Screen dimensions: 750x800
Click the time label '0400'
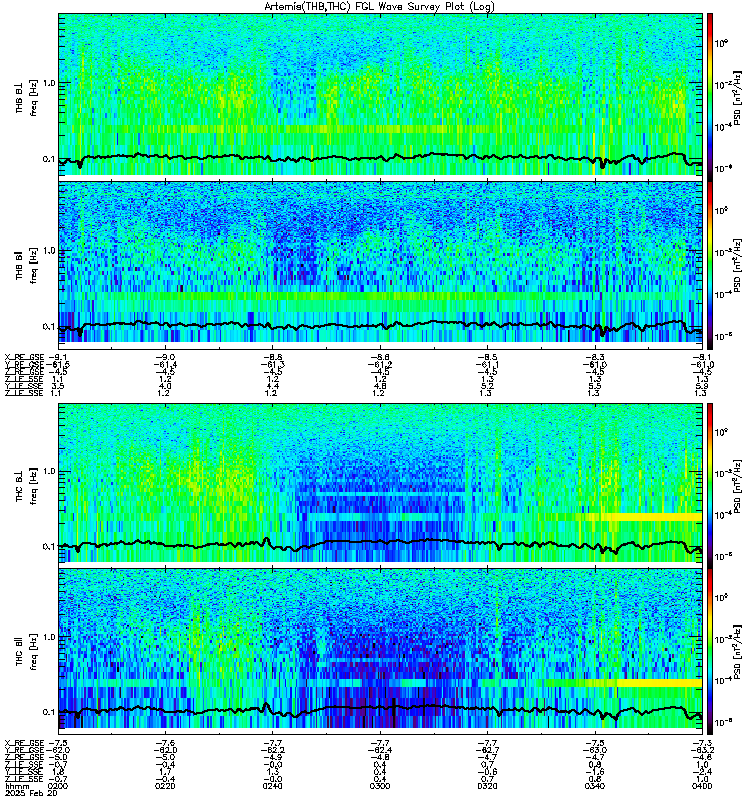tap(702, 786)
